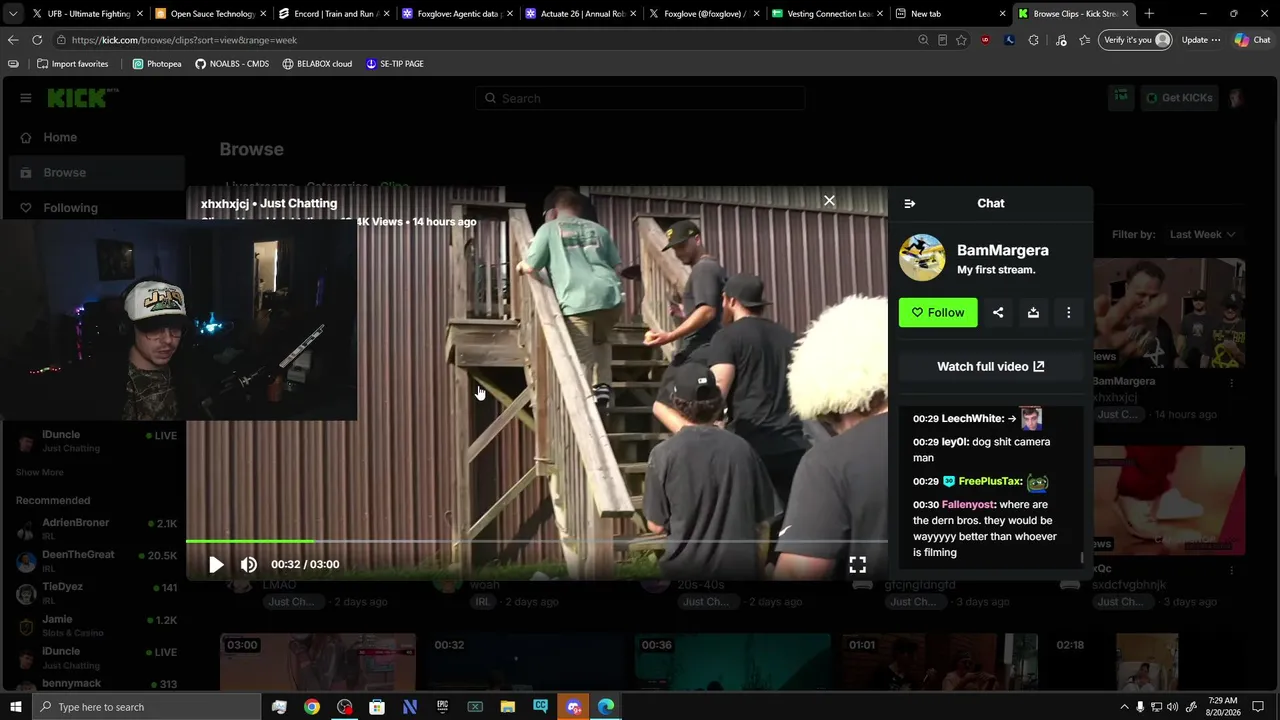Open Copilot Chat in the browser toolbar

[x=1252, y=40]
